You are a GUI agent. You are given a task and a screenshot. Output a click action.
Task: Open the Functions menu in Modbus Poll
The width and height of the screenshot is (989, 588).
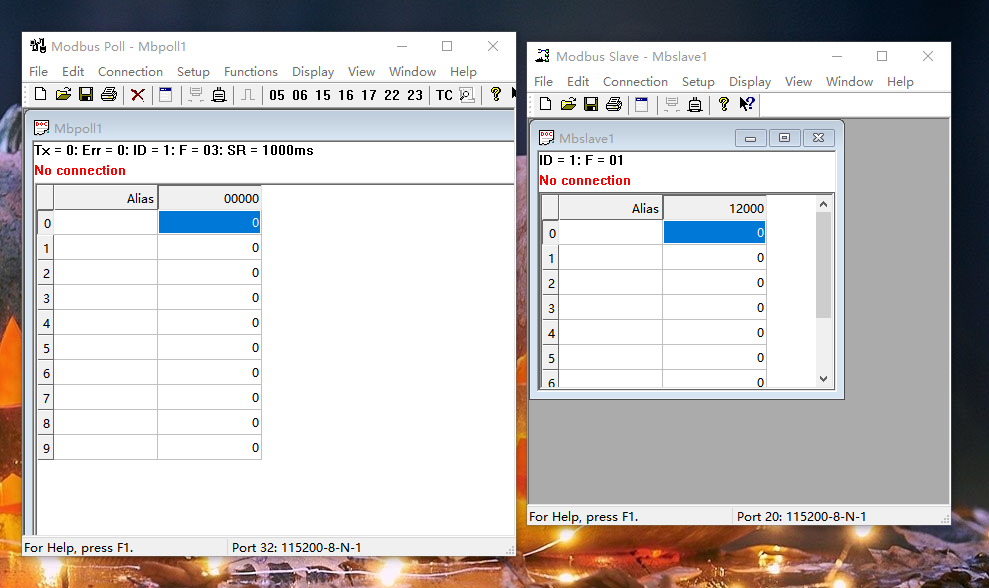[250, 72]
